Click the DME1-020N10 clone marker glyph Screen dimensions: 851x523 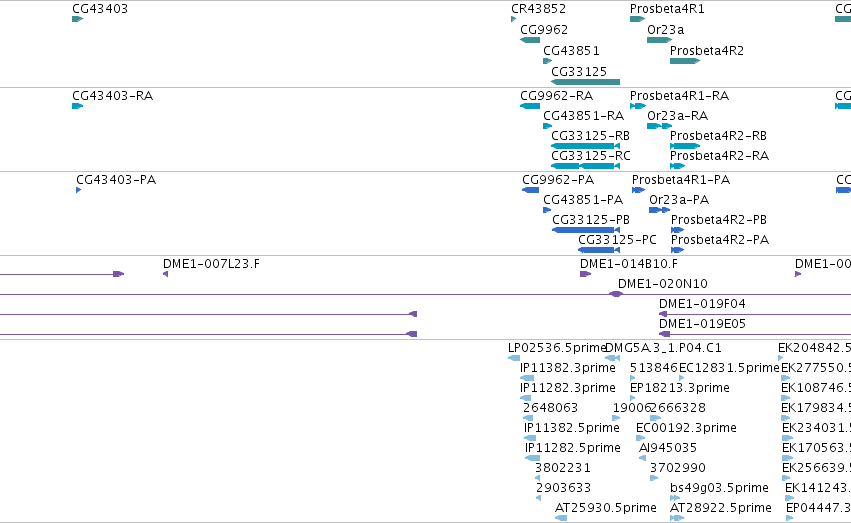615,294
